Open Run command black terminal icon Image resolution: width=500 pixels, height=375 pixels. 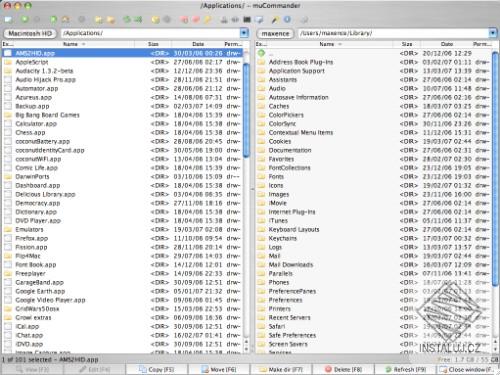247,20
